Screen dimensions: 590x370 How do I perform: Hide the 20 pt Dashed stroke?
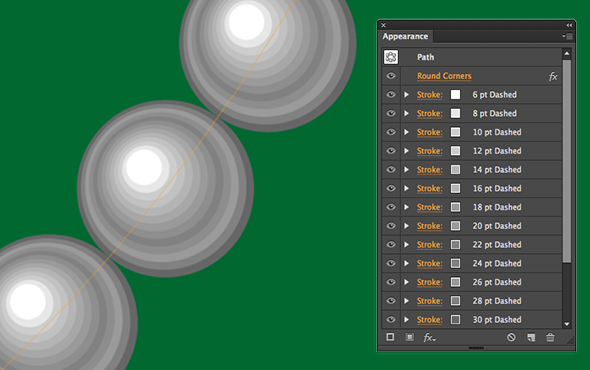(x=391, y=226)
